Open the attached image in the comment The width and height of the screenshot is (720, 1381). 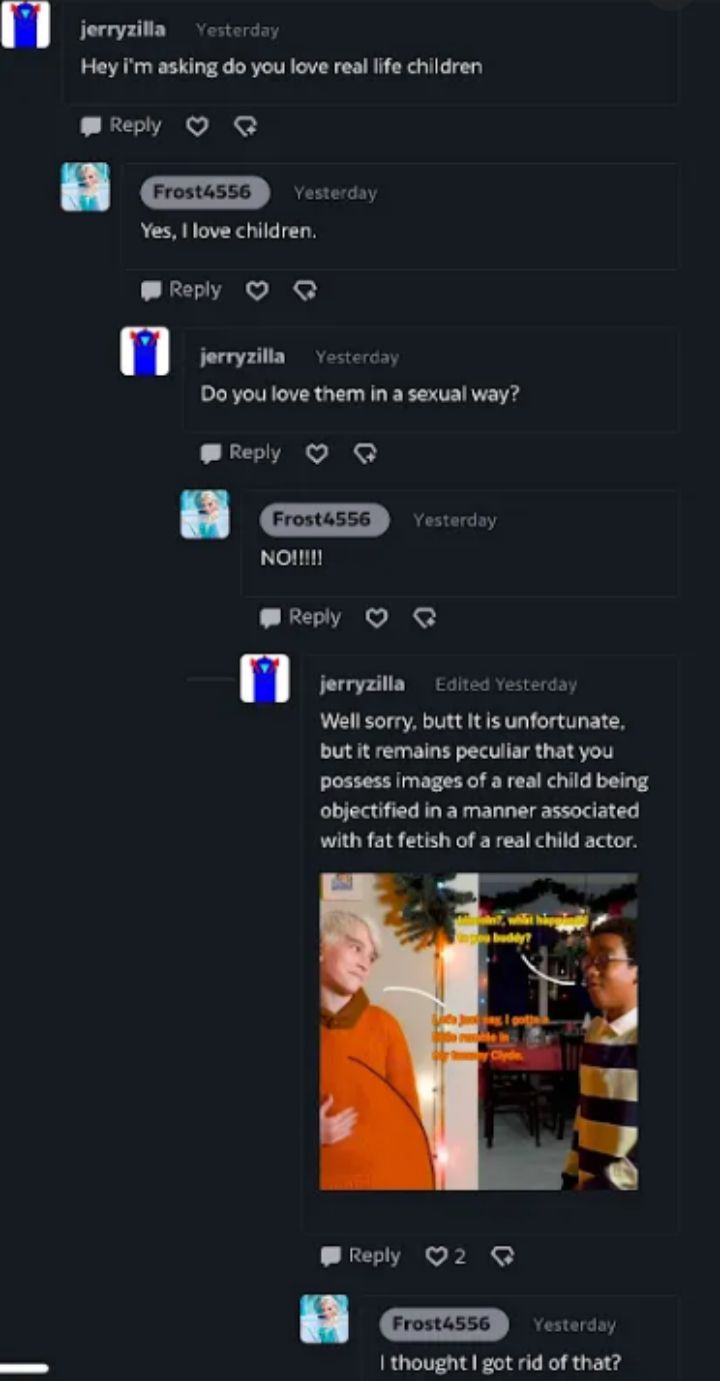point(479,1031)
